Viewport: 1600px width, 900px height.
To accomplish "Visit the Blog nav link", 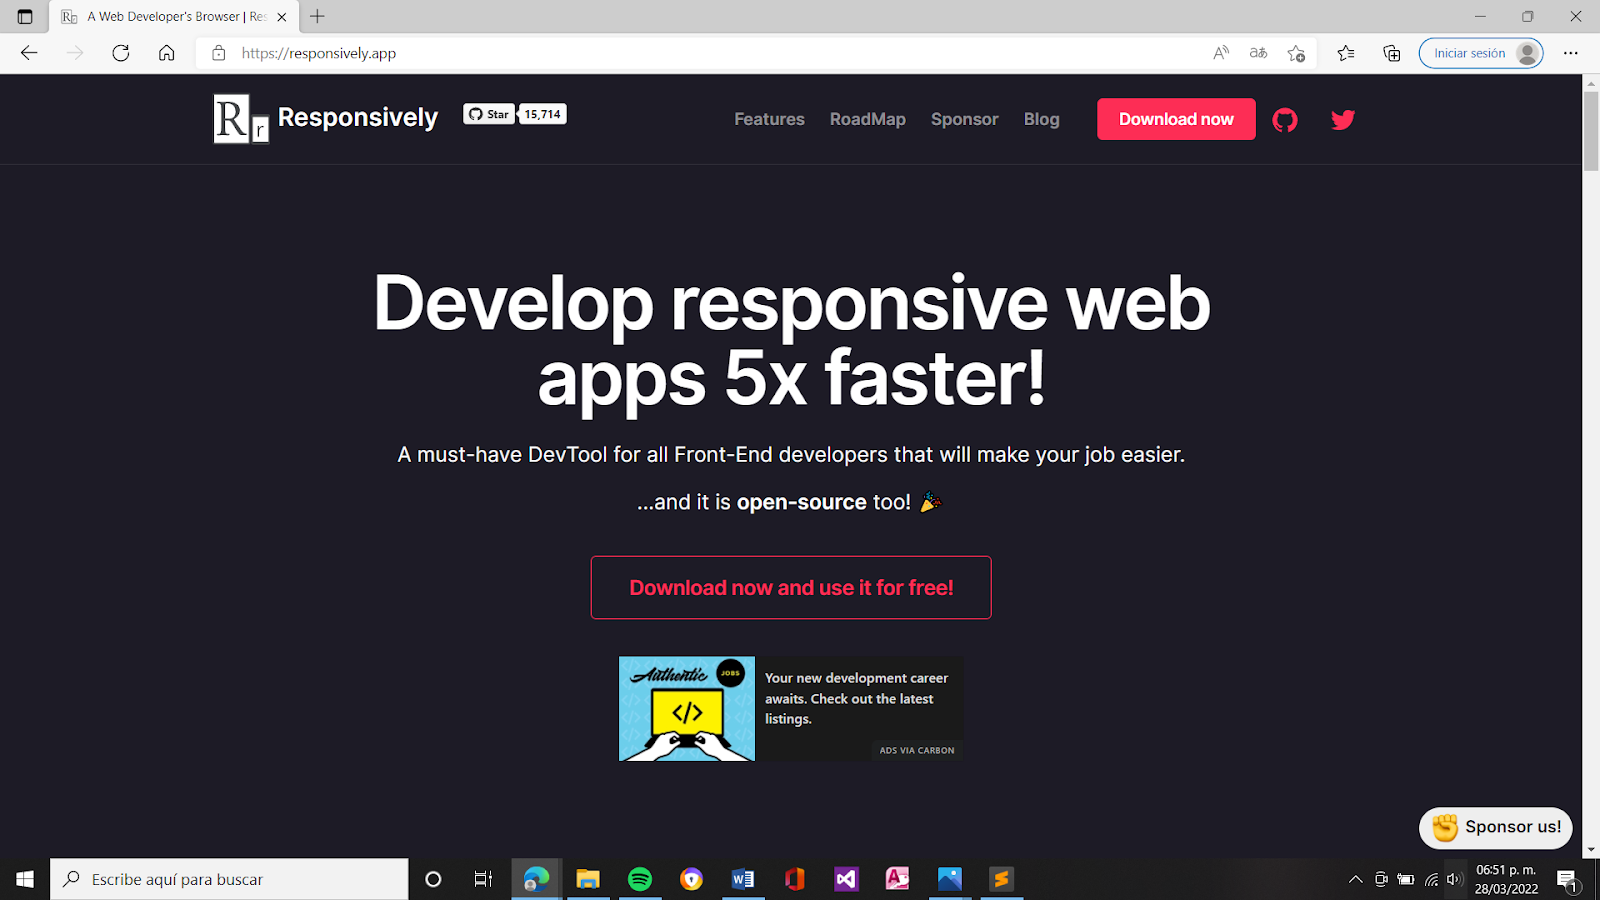I will (x=1041, y=119).
